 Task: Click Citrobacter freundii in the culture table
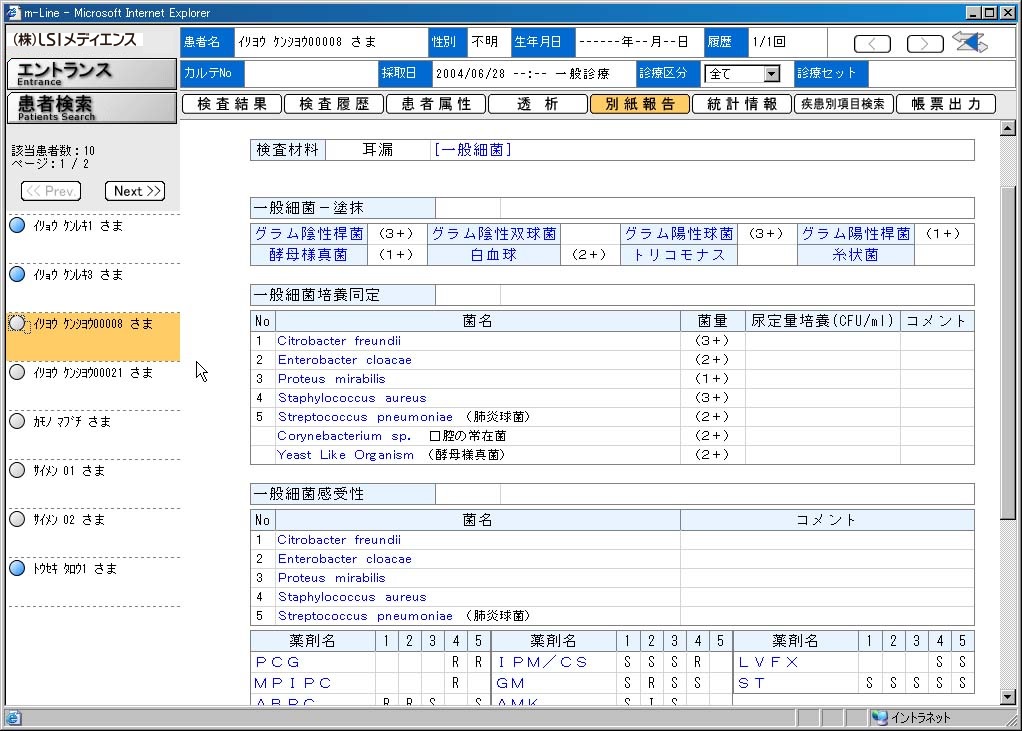pos(339,341)
